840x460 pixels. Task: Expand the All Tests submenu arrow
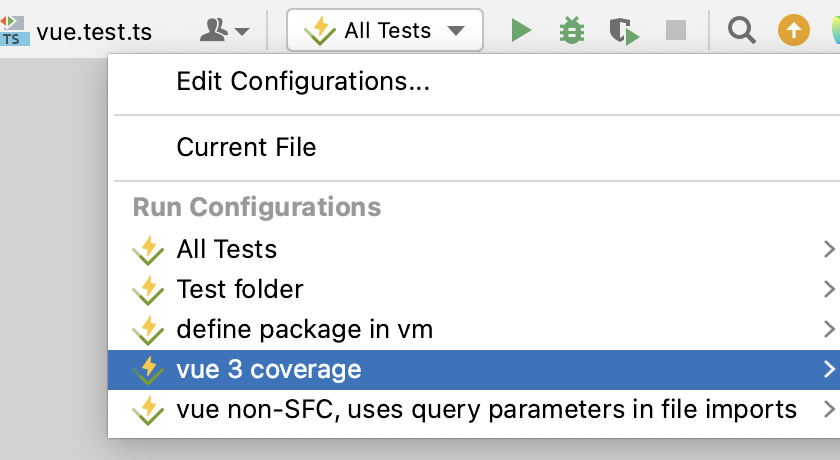point(827,249)
